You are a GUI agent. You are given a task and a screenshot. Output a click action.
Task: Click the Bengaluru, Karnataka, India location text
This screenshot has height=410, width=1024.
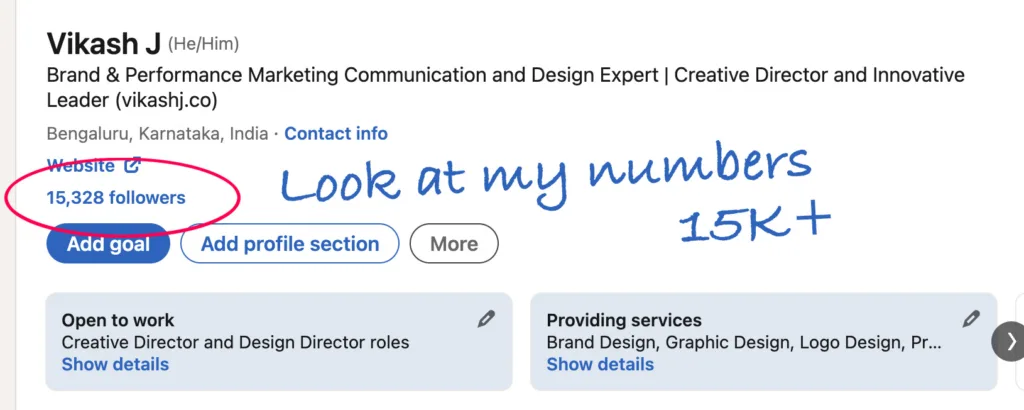[157, 134]
